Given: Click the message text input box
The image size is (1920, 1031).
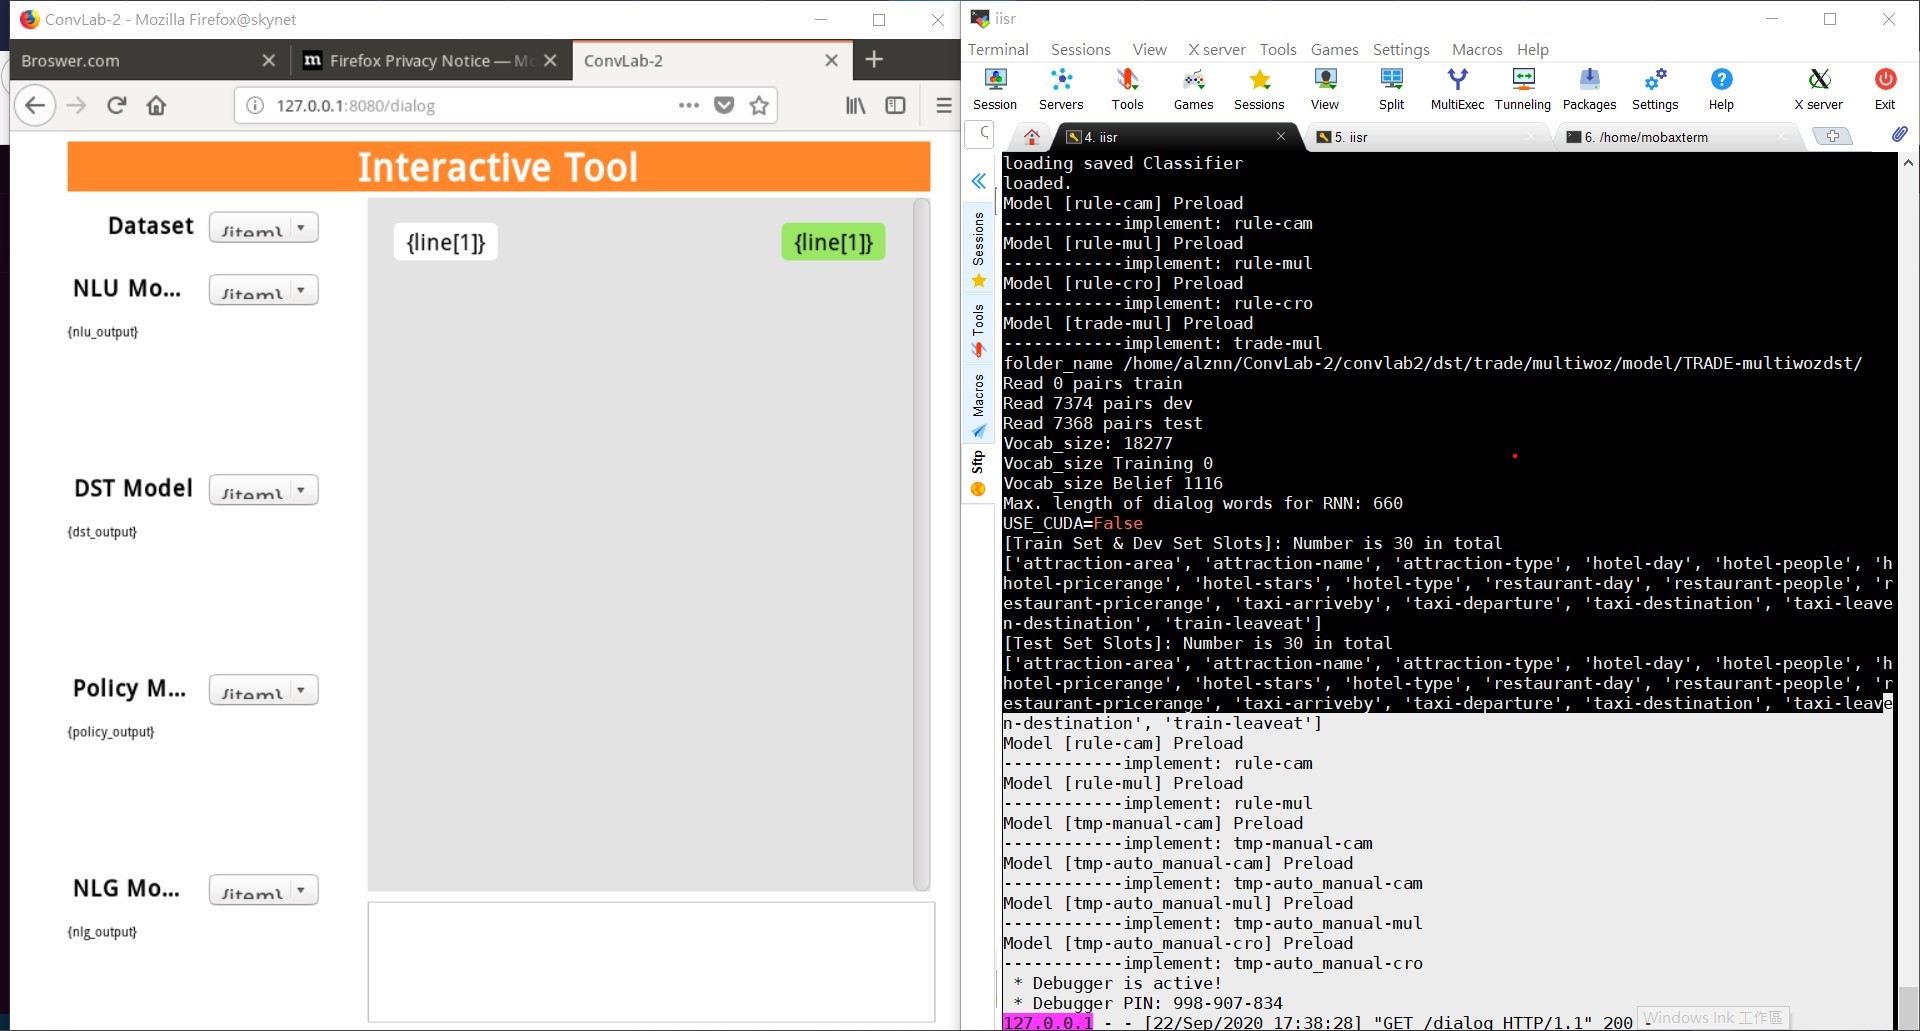Looking at the screenshot, I should click(x=651, y=962).
